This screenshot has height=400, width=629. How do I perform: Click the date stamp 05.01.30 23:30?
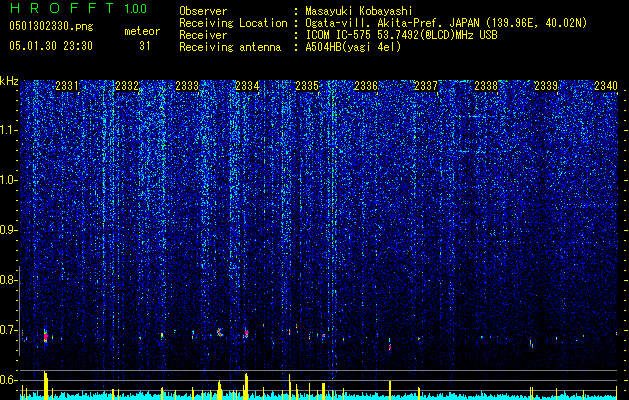click(x=51, y=46)
